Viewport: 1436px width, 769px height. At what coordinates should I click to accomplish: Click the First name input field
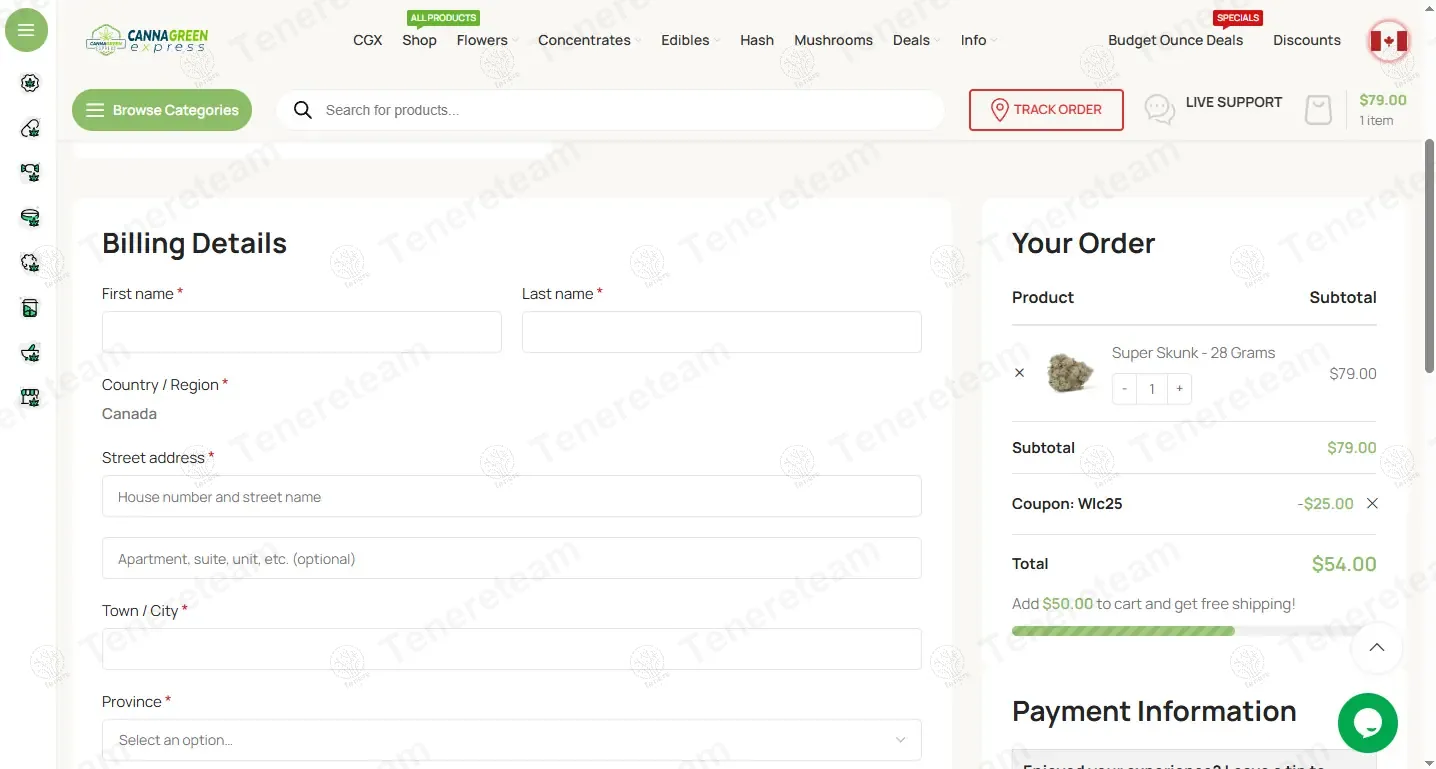click(302, 332)
